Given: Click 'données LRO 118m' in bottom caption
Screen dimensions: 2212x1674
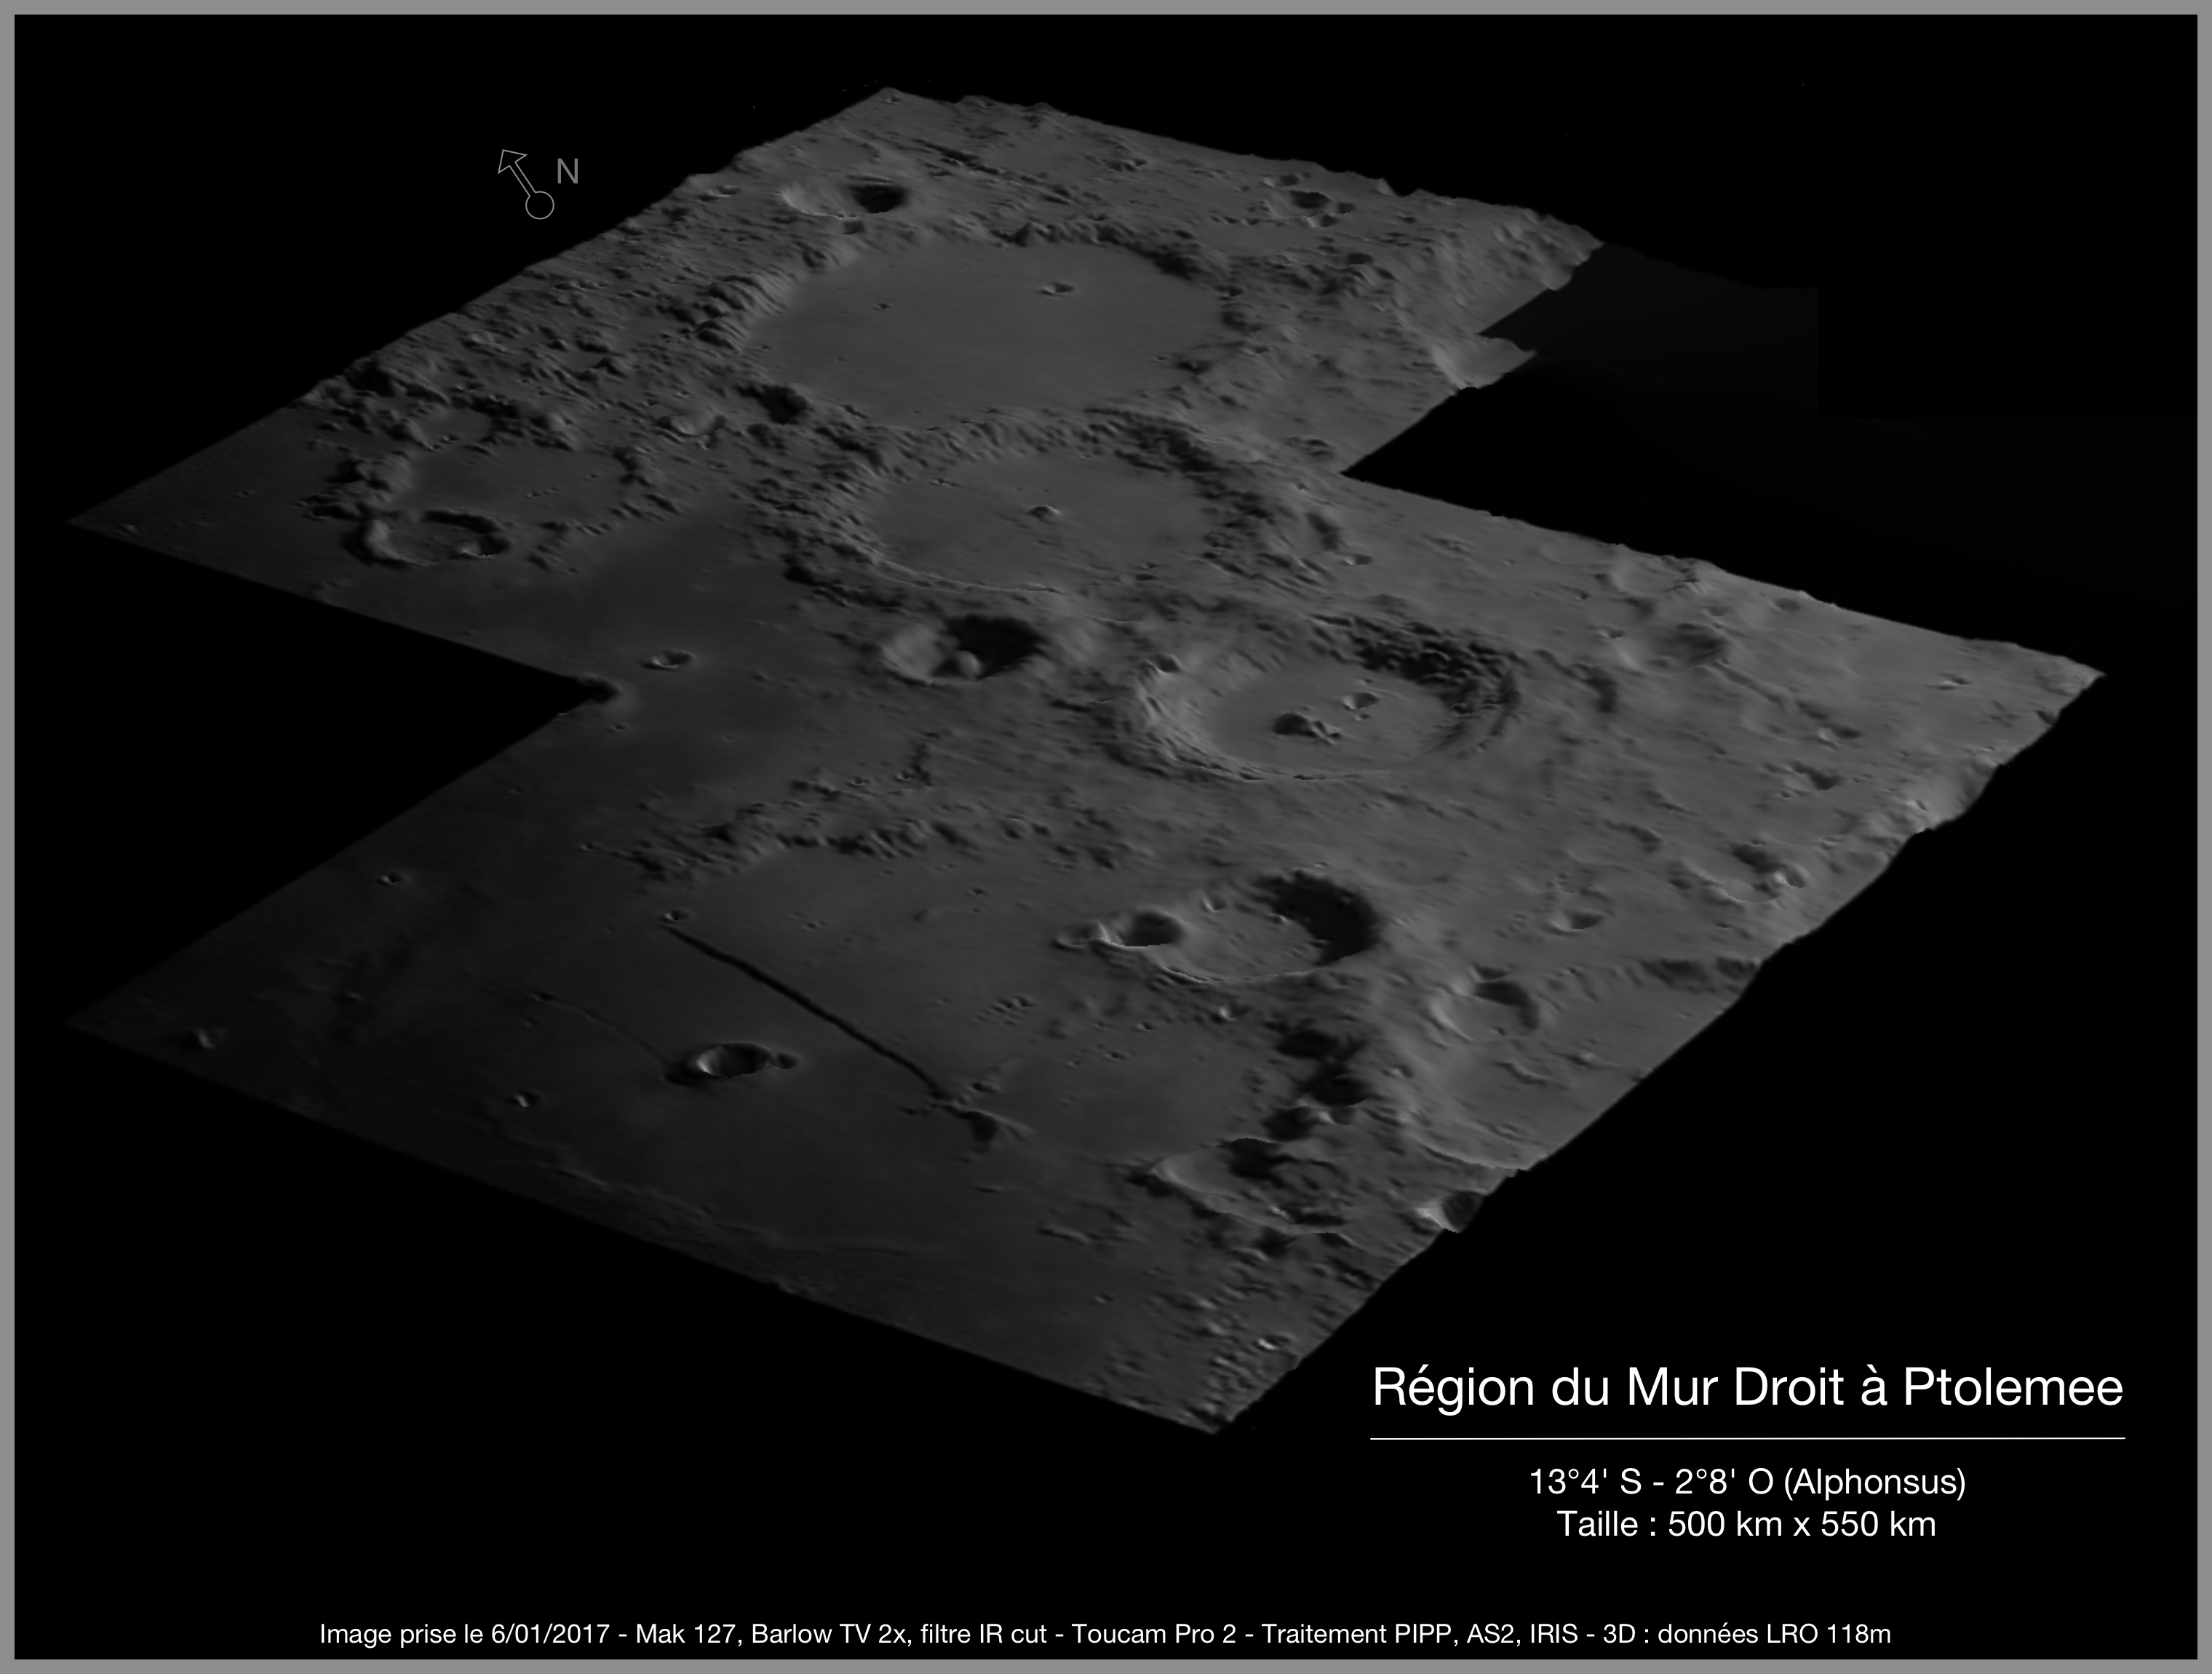Looking at the screenshot, I should click(x=1774, y=1634).
